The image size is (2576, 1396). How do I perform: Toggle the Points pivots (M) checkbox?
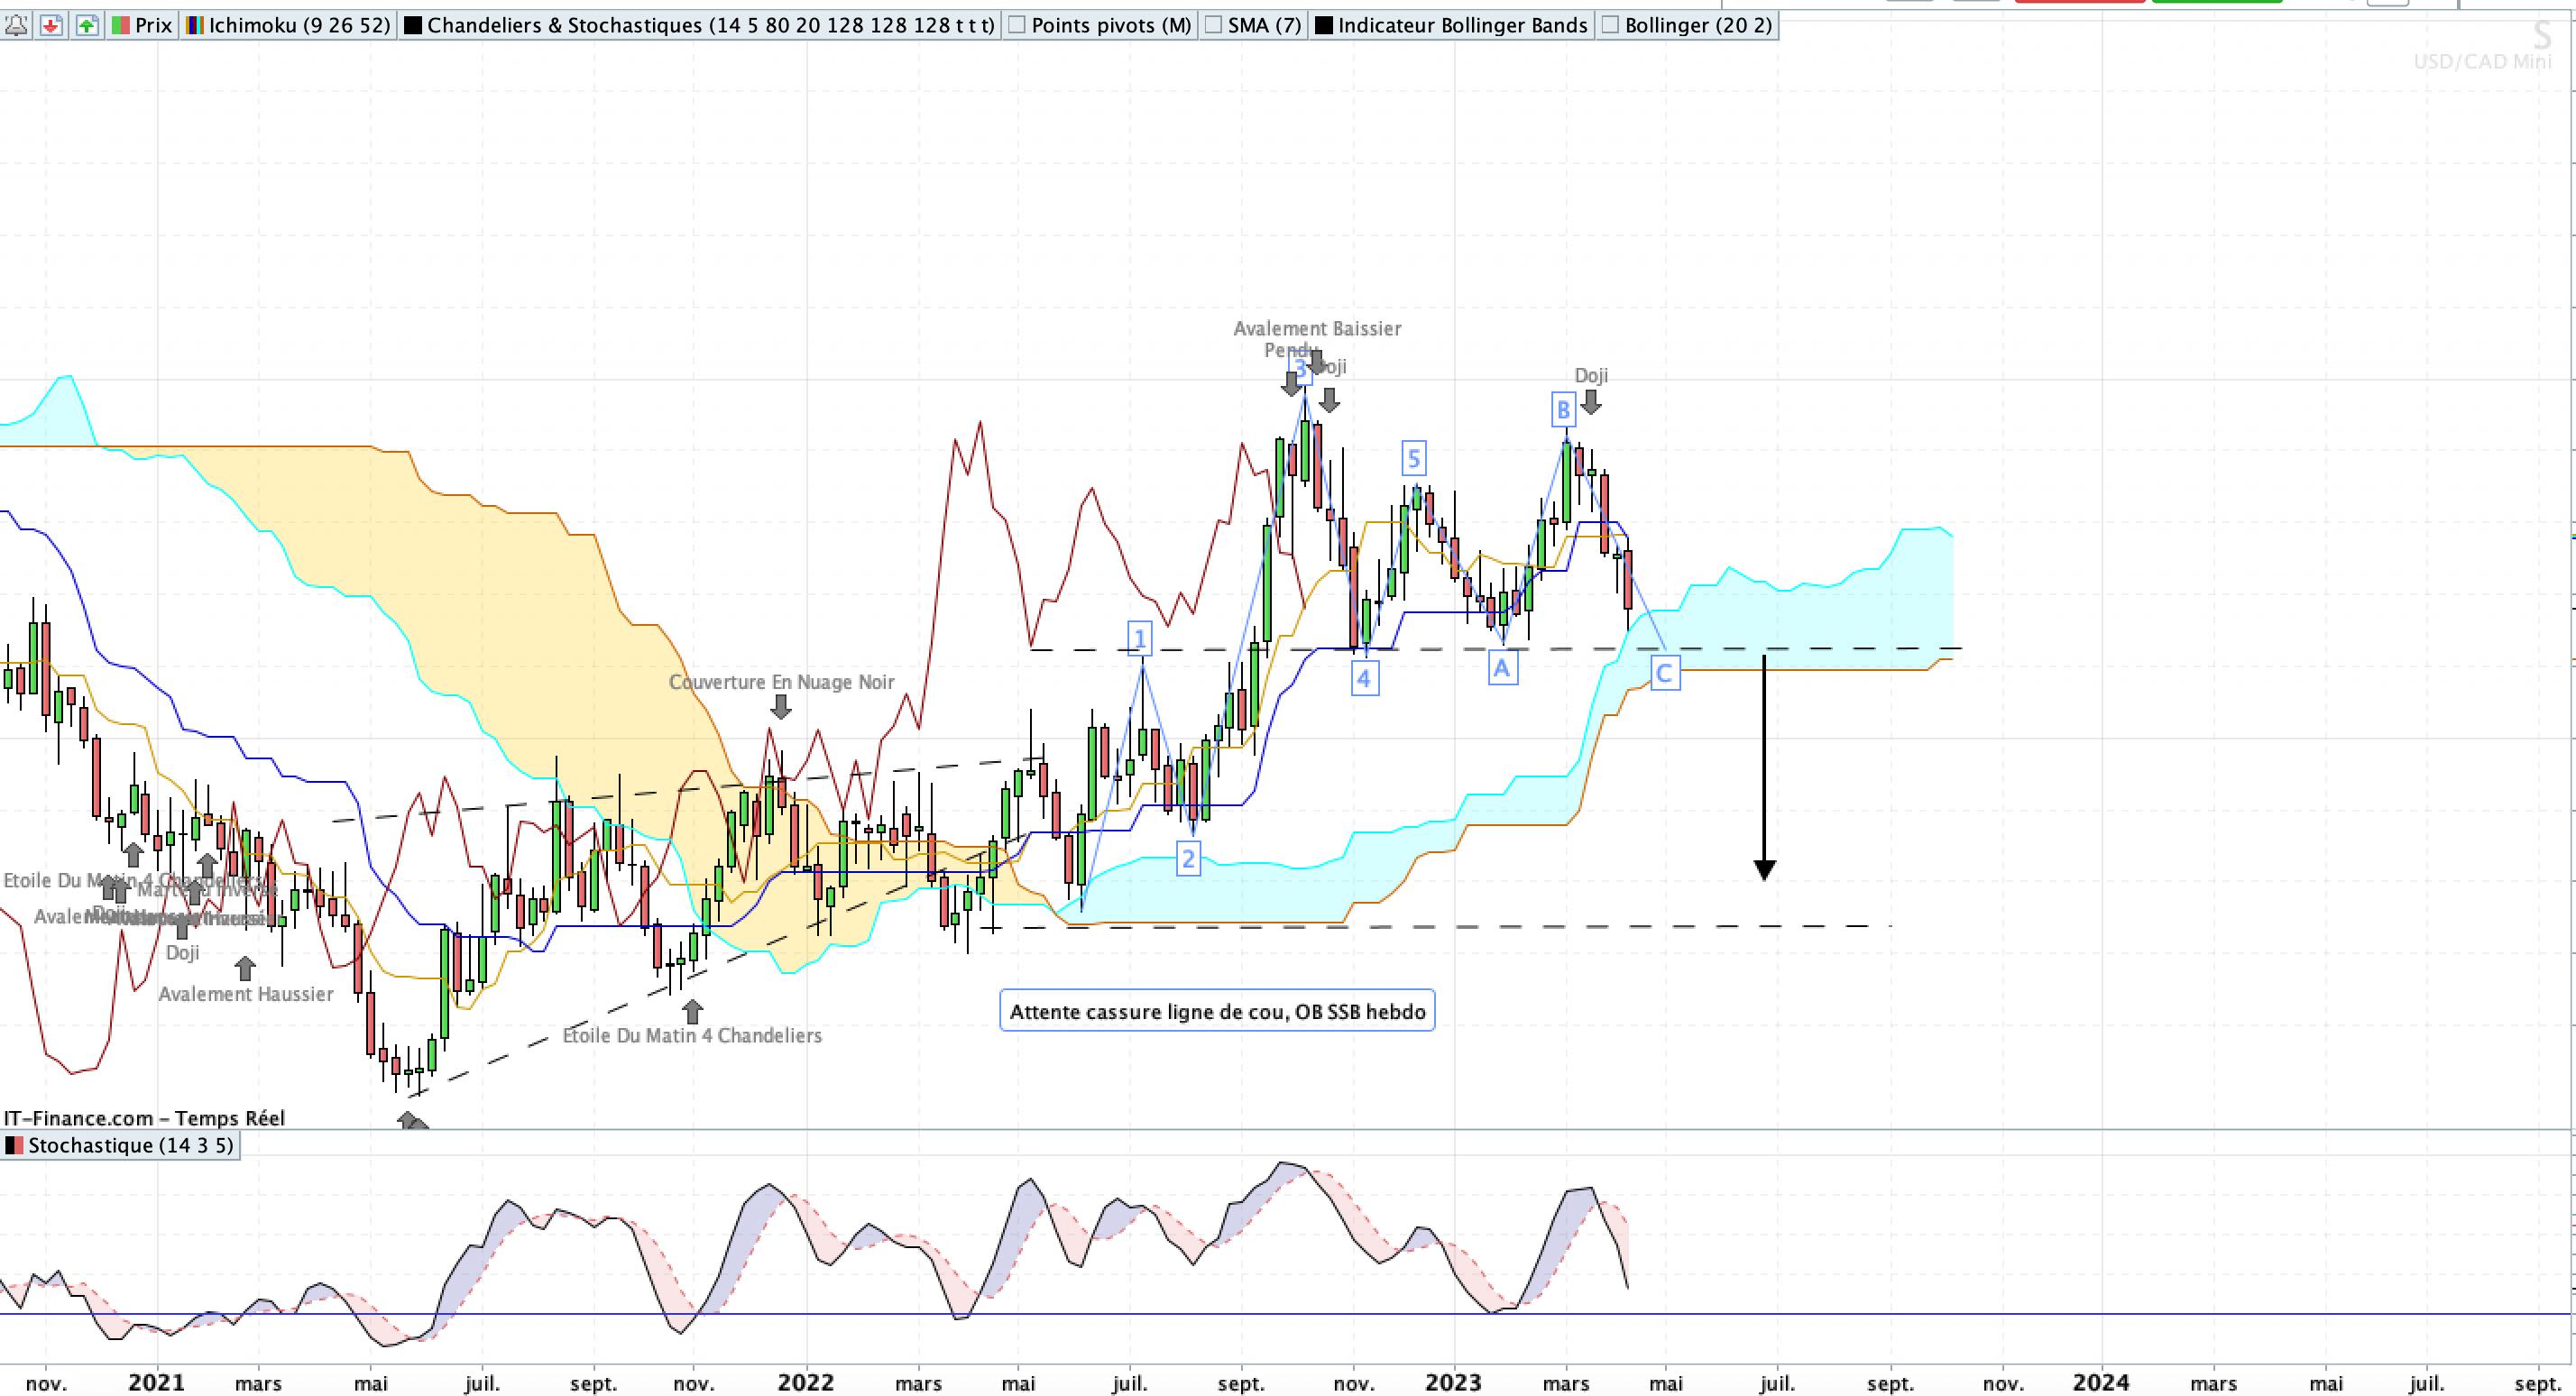pyautogui.click(x=1017, y=25)
